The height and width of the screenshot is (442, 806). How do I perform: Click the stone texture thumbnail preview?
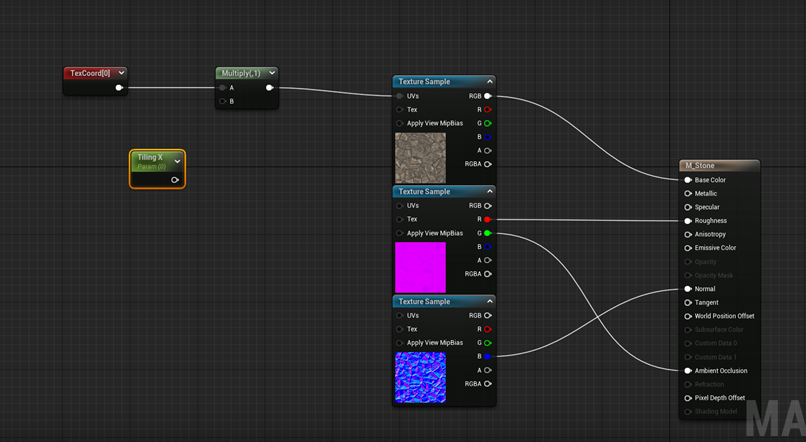coord(420,158)
